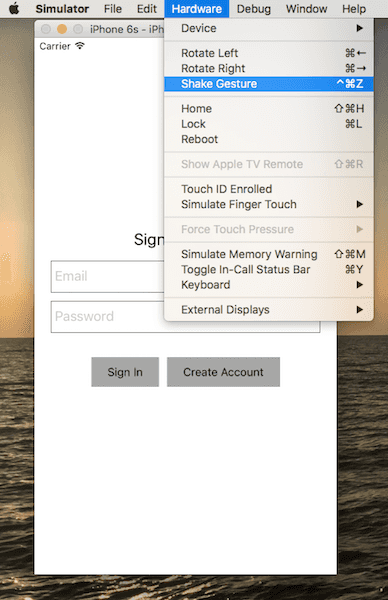Toggle In-Call Status Bar
The image size is (388, 600).
tap(269, 269)
